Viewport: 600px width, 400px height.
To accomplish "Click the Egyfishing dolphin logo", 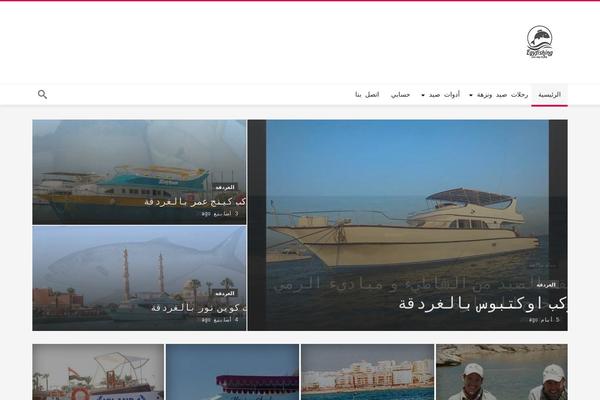I will click(x=540, y=42).
